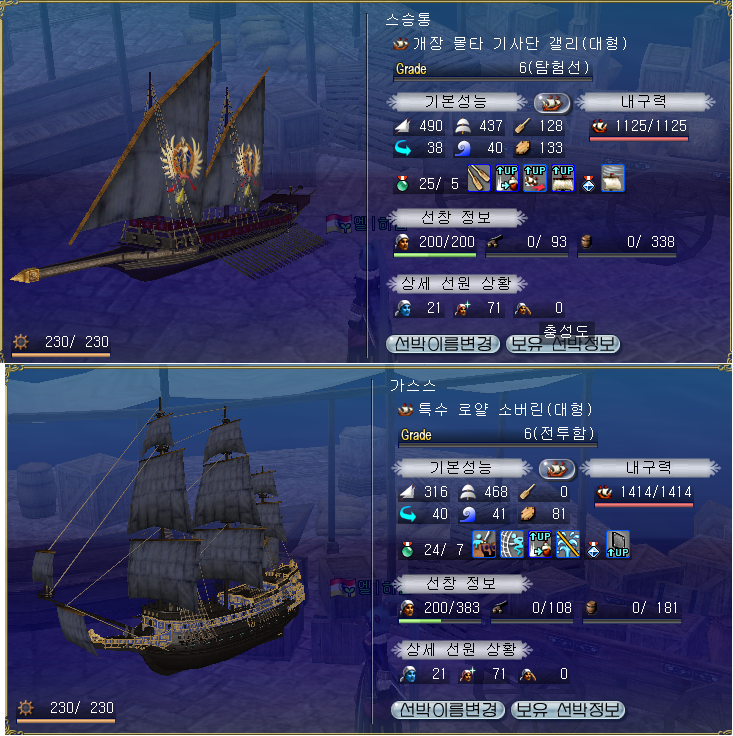
Task: Select the net-climbing sailor skill icon
Action: click(512, 544)
